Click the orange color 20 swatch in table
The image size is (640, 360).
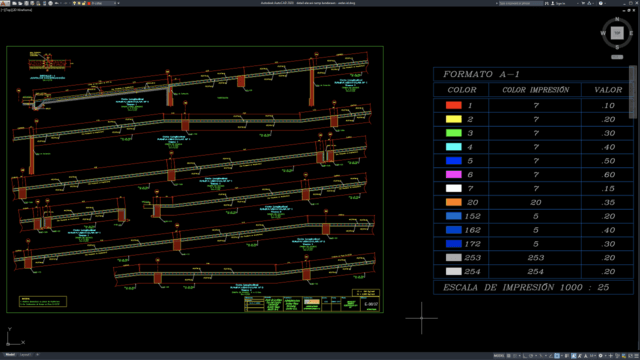point(453,202)
